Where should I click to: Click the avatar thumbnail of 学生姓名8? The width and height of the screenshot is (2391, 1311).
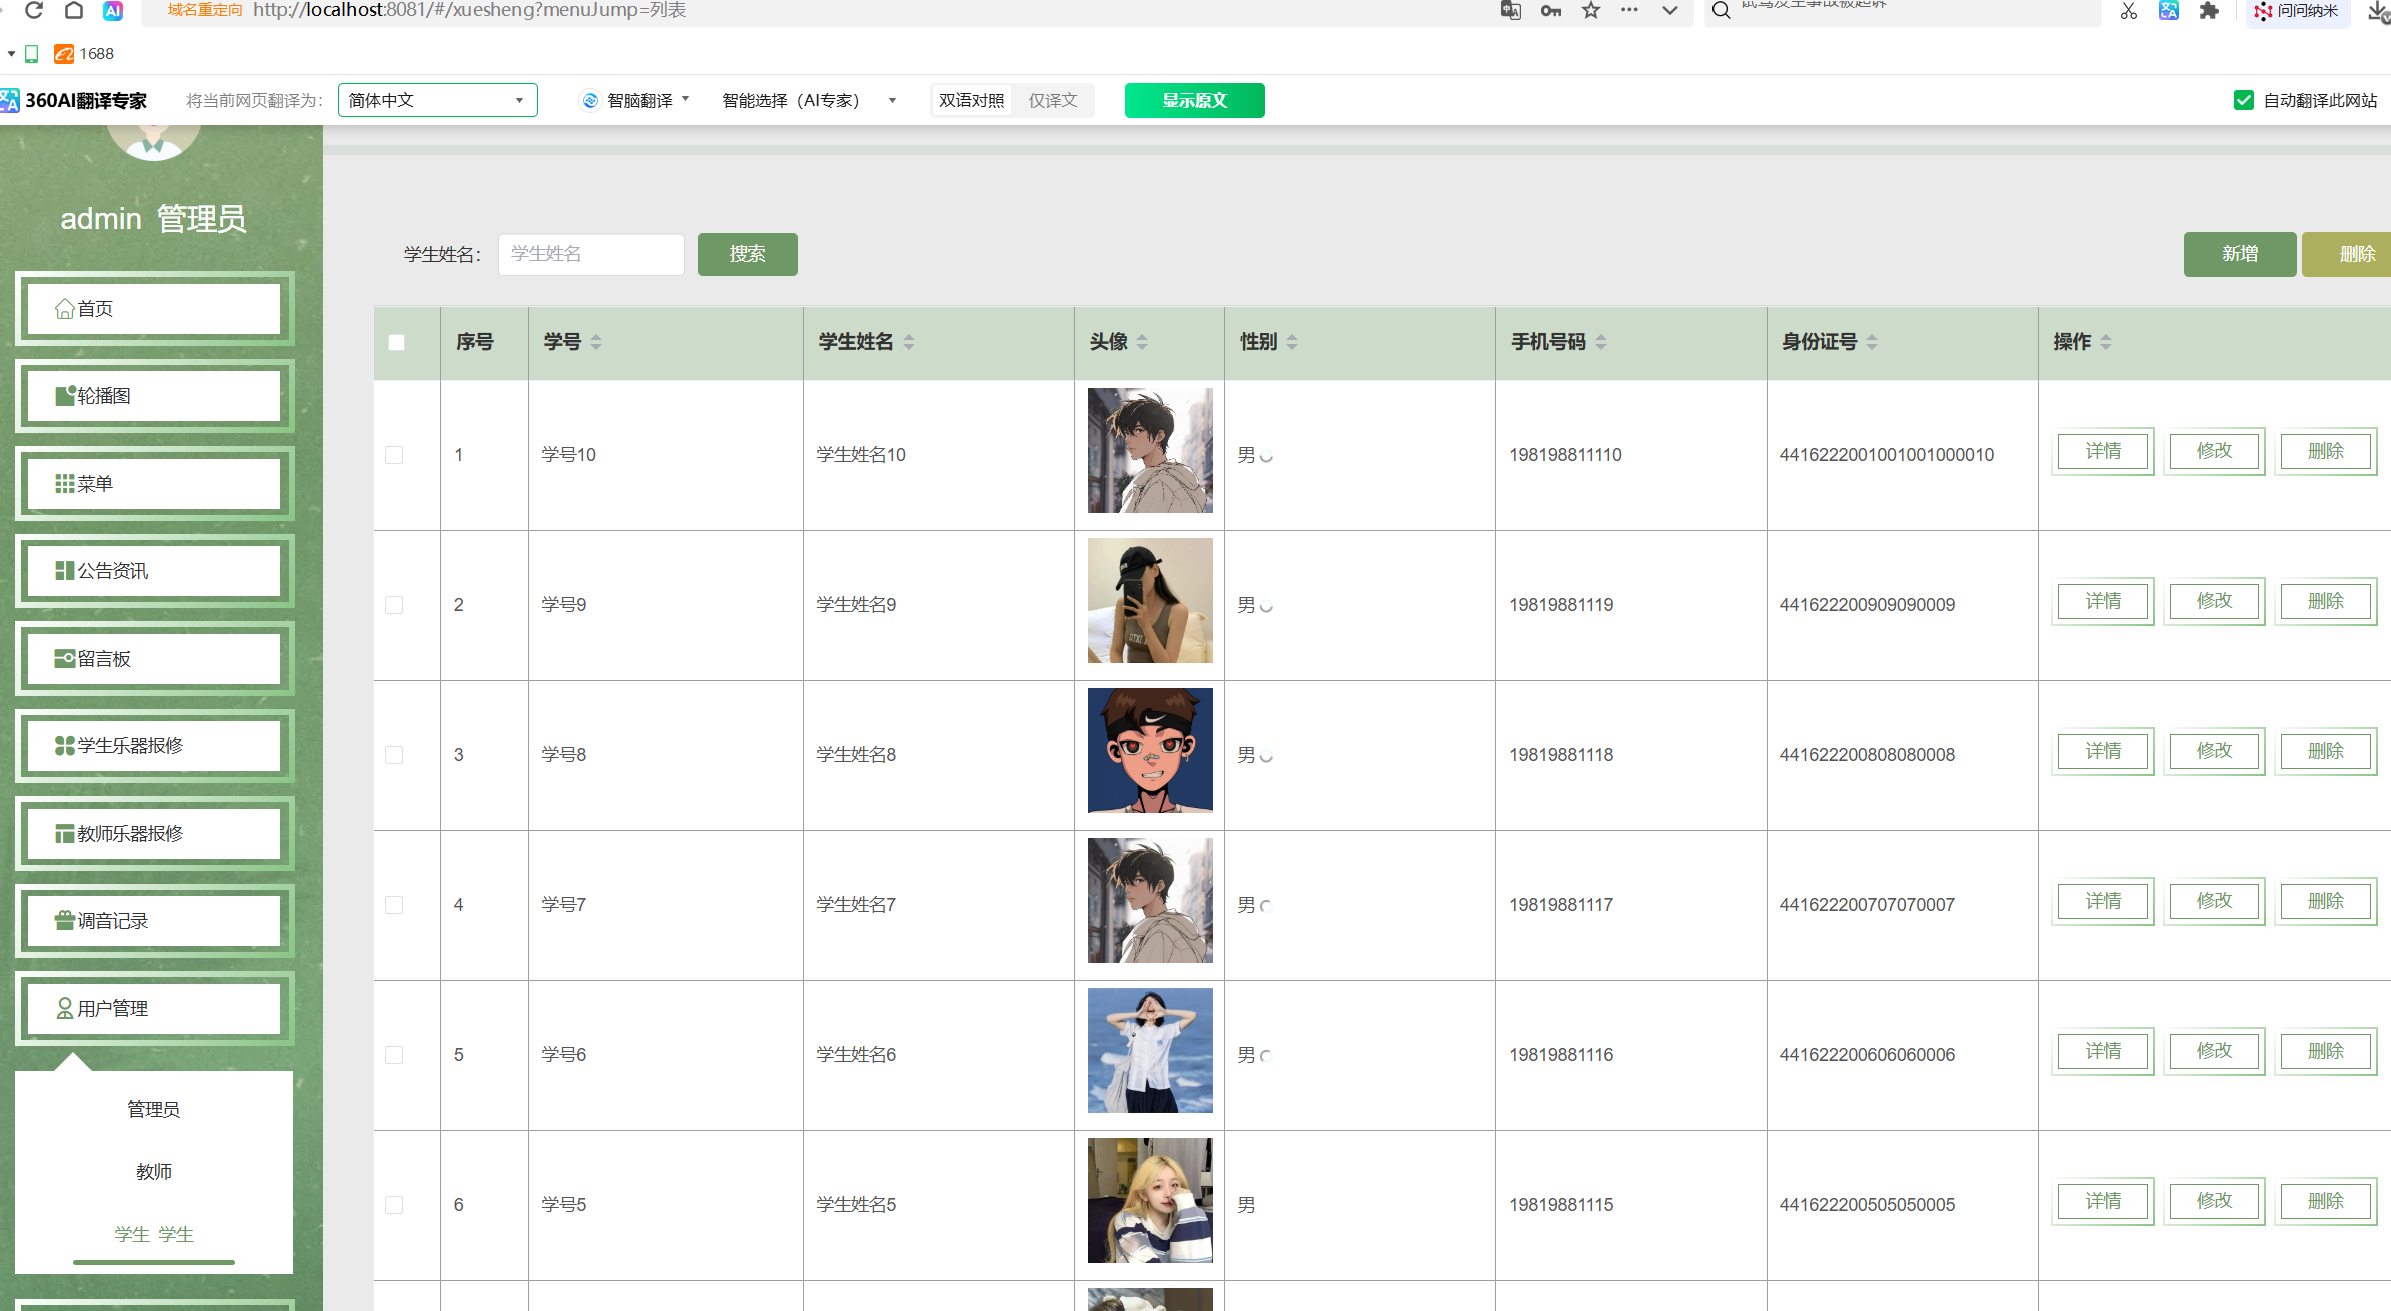pos(1150,750)
